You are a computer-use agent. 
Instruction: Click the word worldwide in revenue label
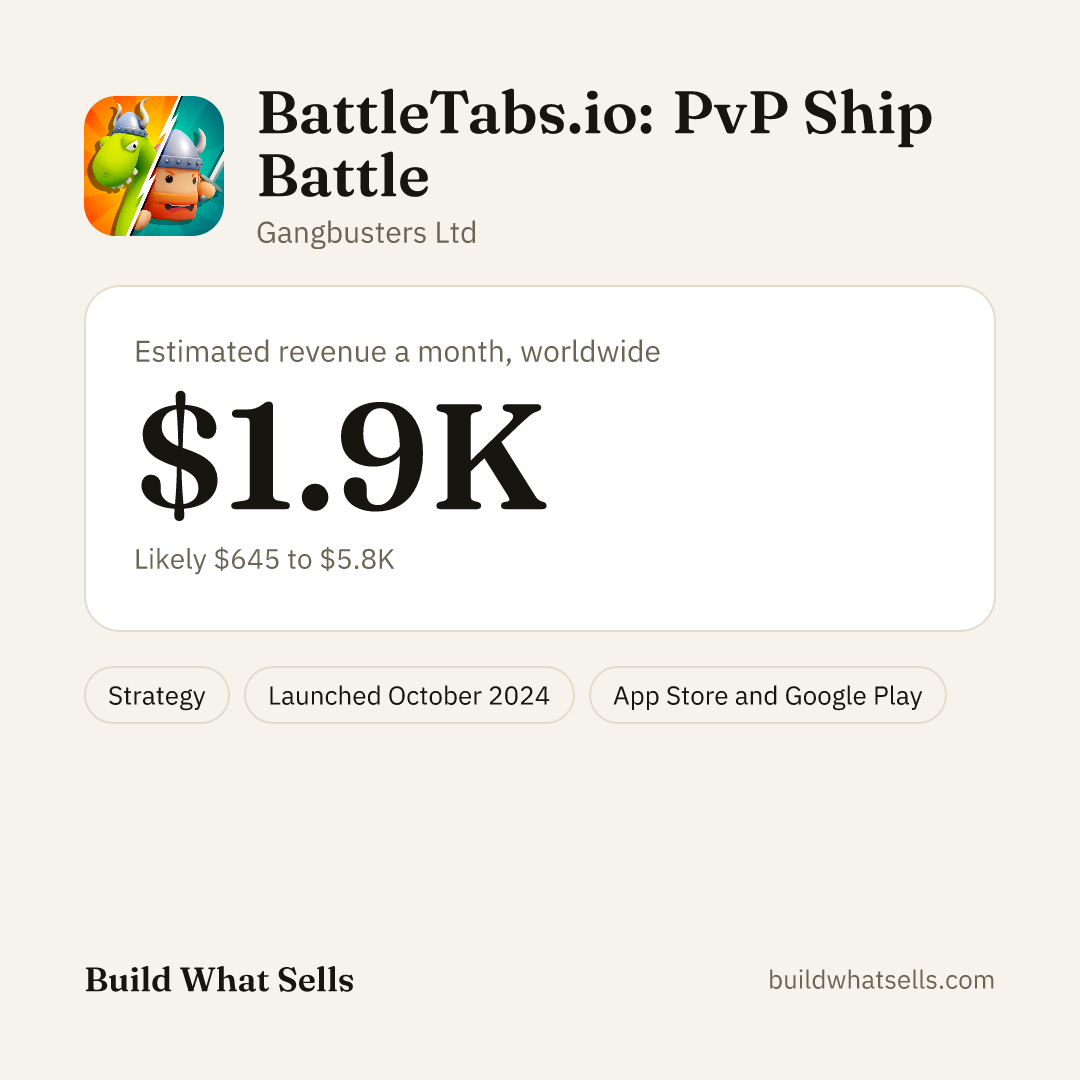(x=590, y=352)
